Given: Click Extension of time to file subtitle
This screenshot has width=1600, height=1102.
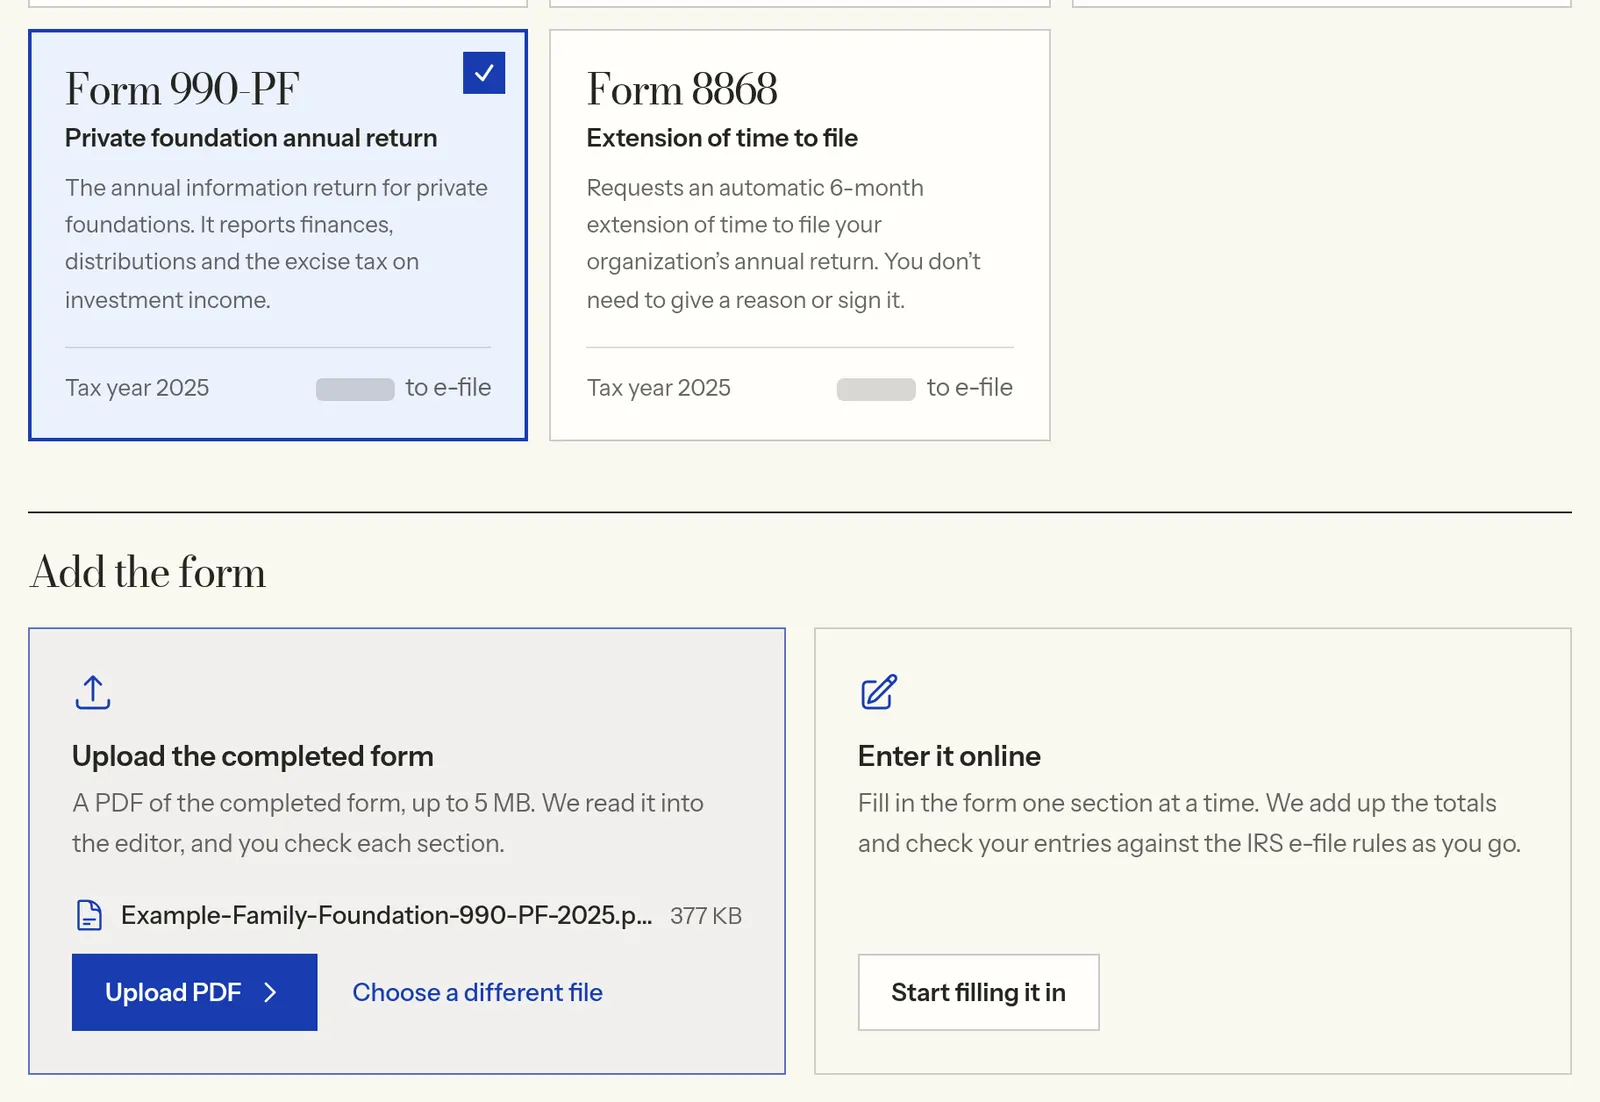Looking at the screenshot, I should [x=722, y=138].
